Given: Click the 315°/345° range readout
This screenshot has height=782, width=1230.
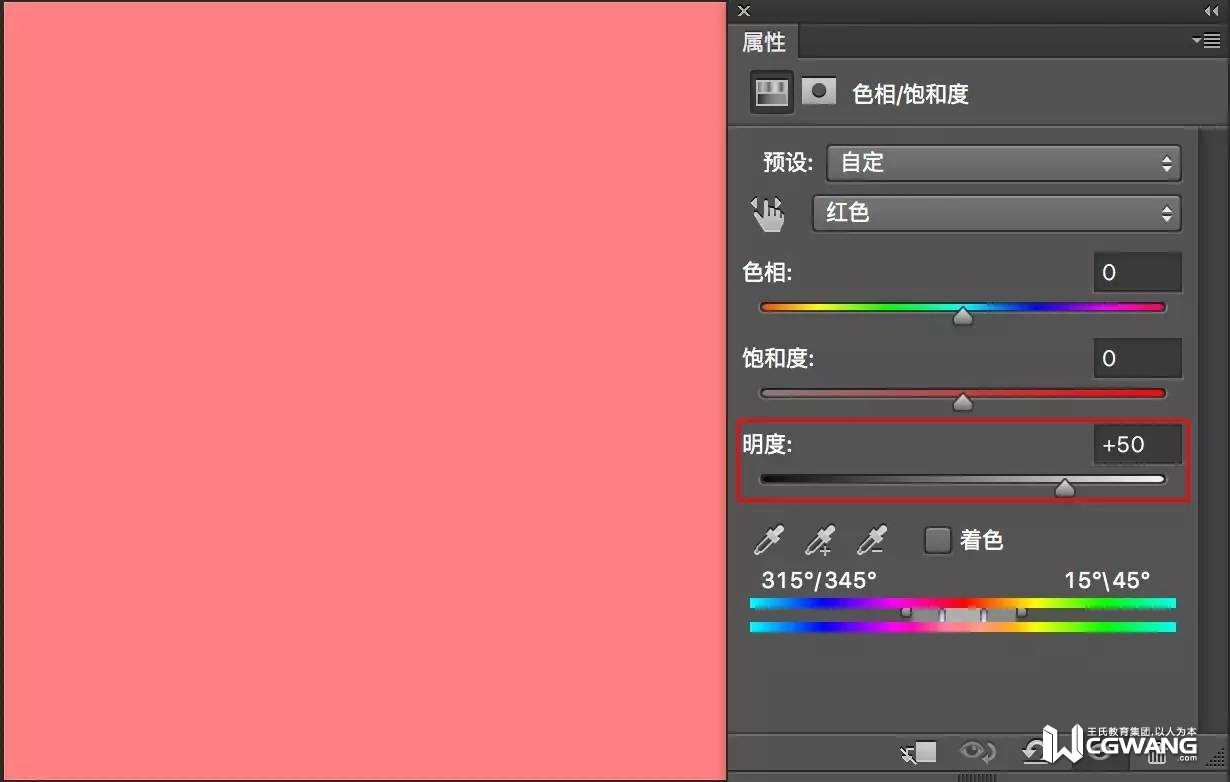Looking at the screenshot, I should coord(819,579).
